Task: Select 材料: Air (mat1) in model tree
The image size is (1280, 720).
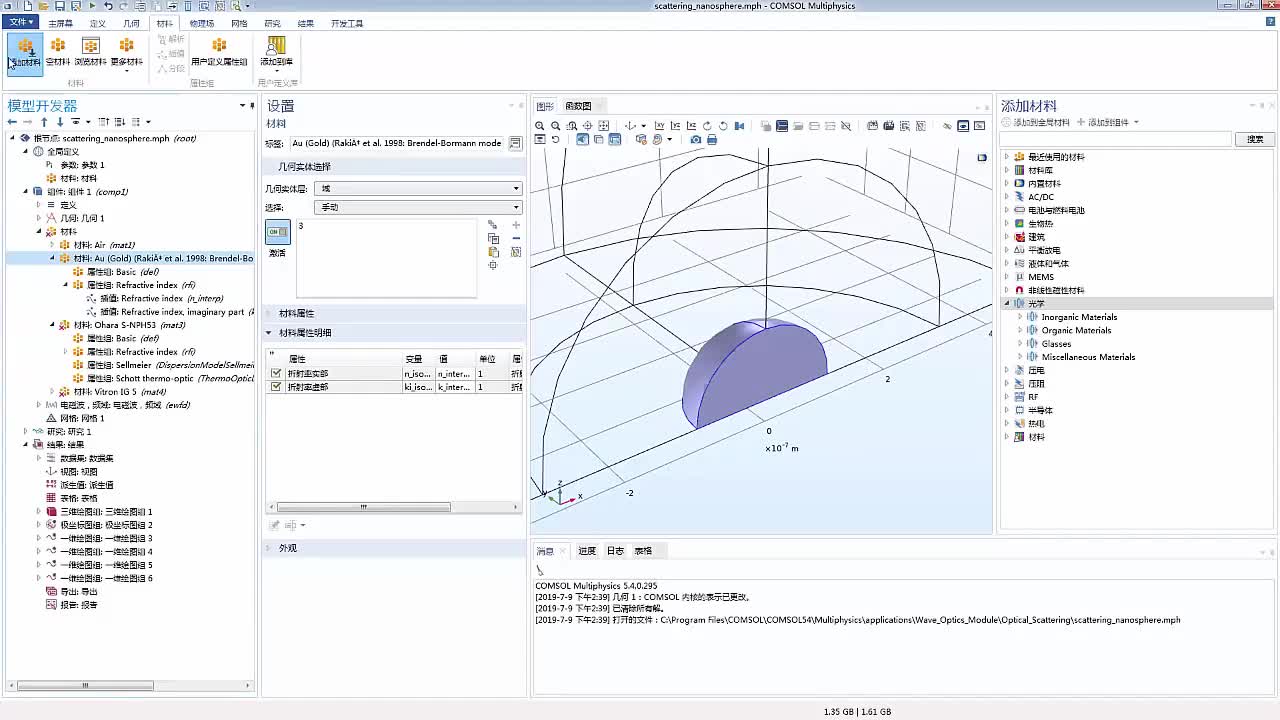Action: 104,245
